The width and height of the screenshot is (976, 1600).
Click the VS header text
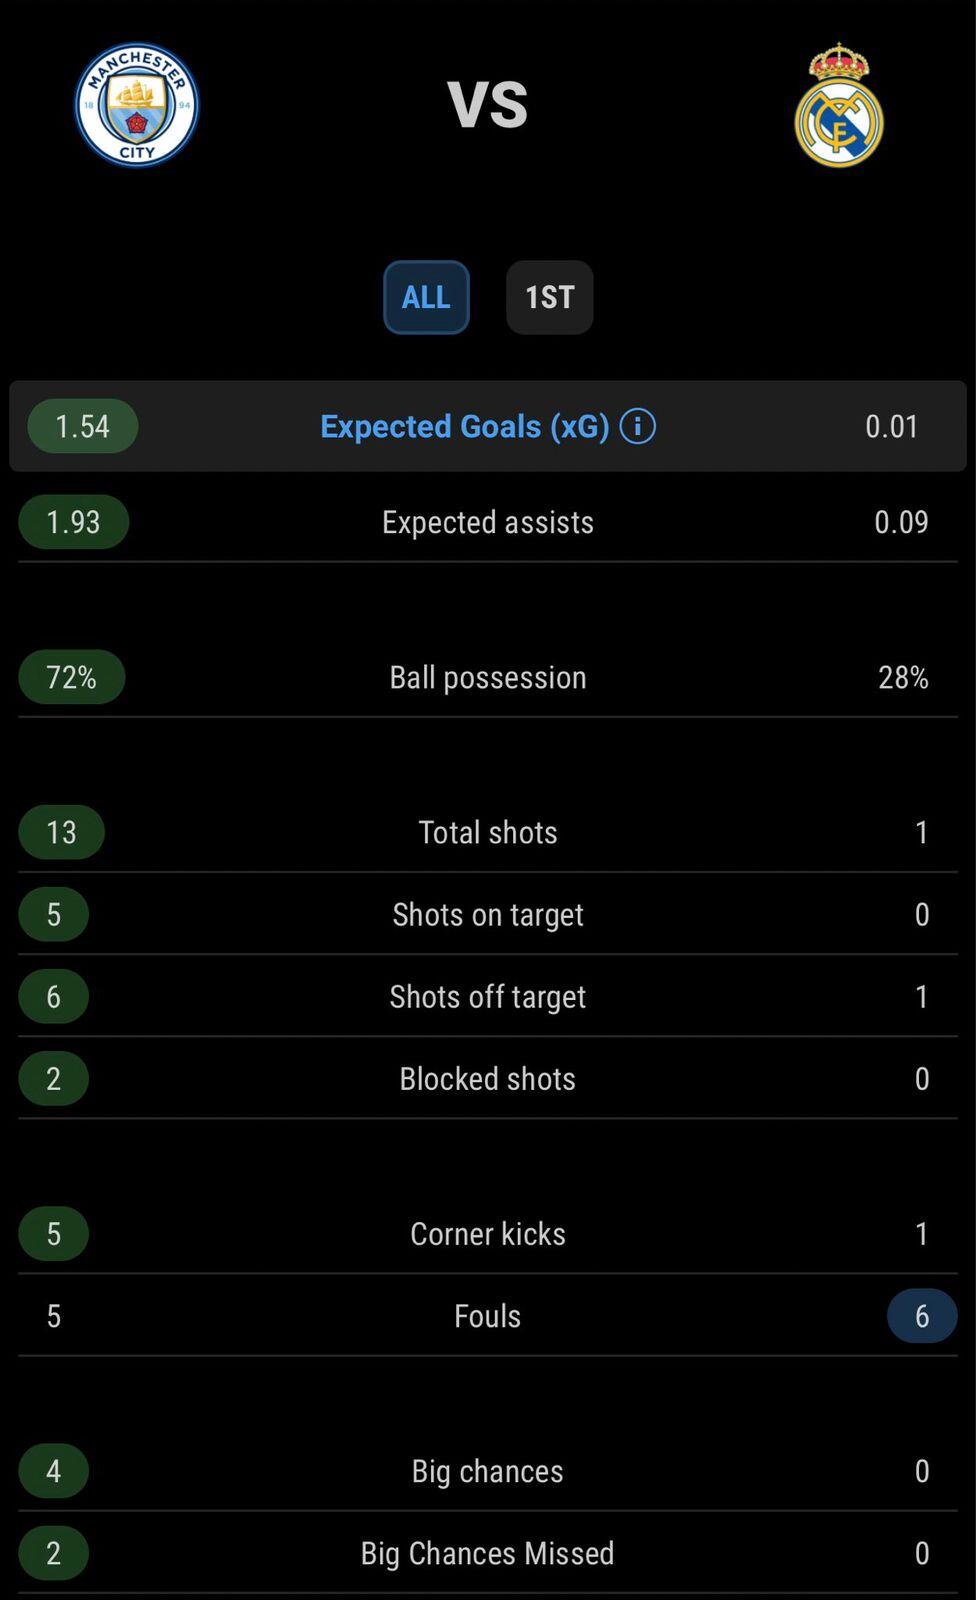click(x=488, y=104)
